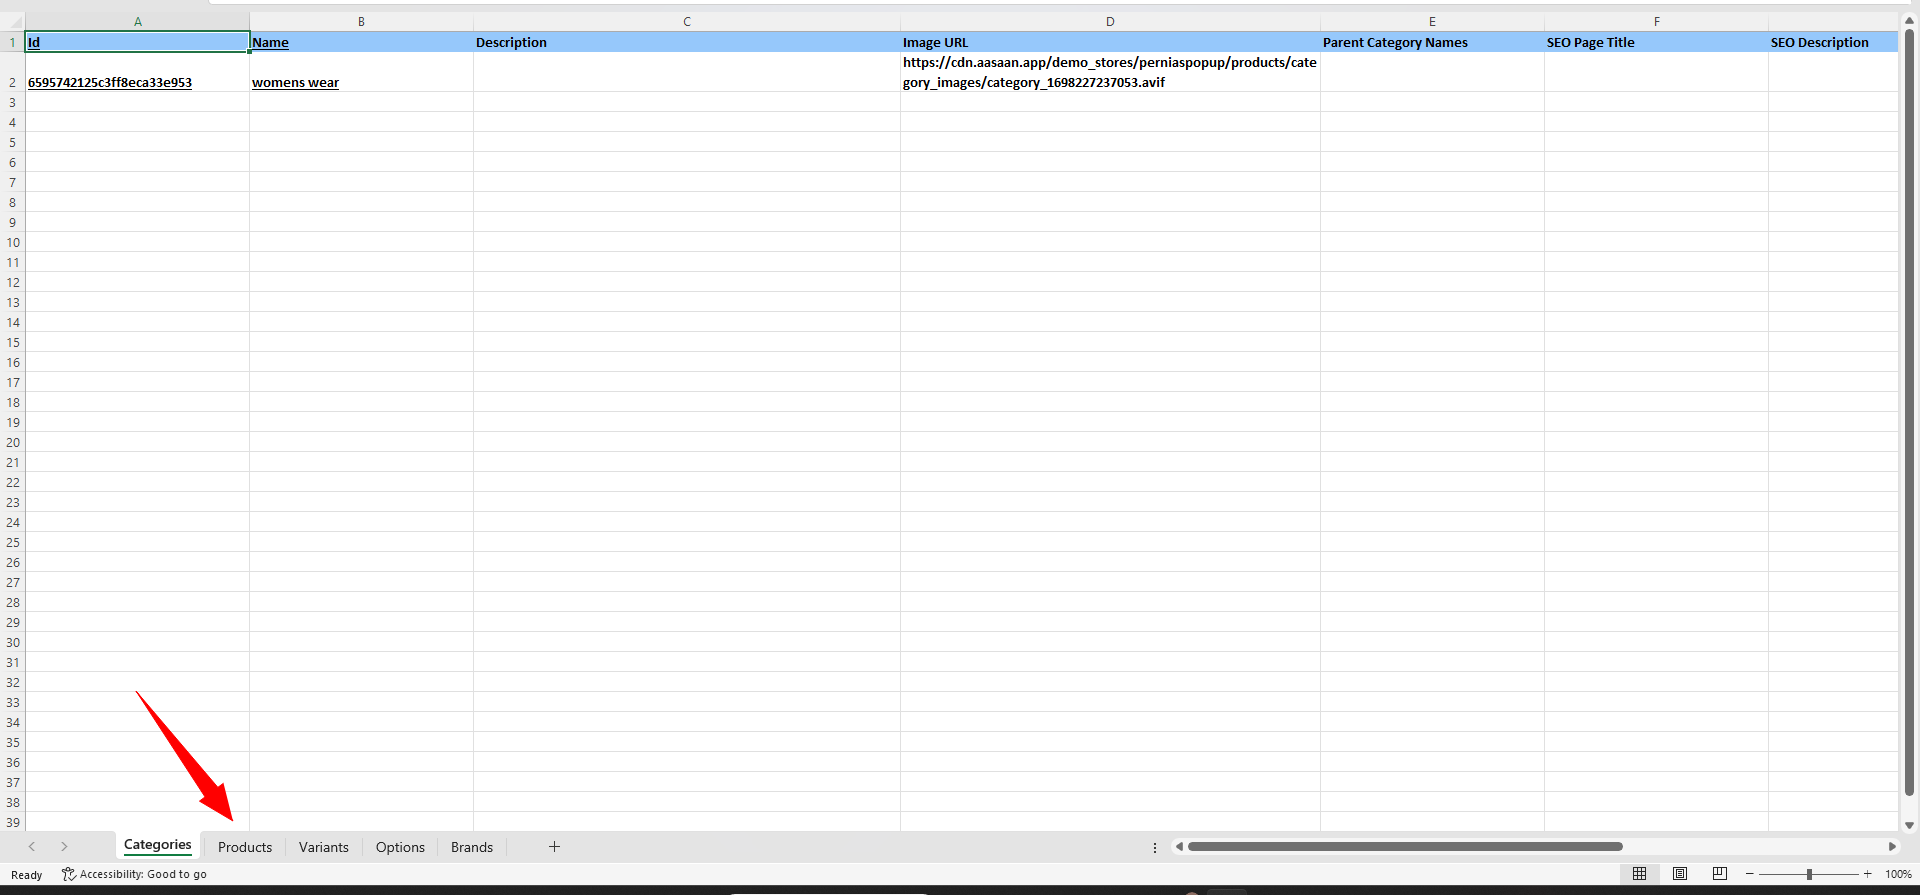Click the 100% zoom level button

click(1898, 874)
